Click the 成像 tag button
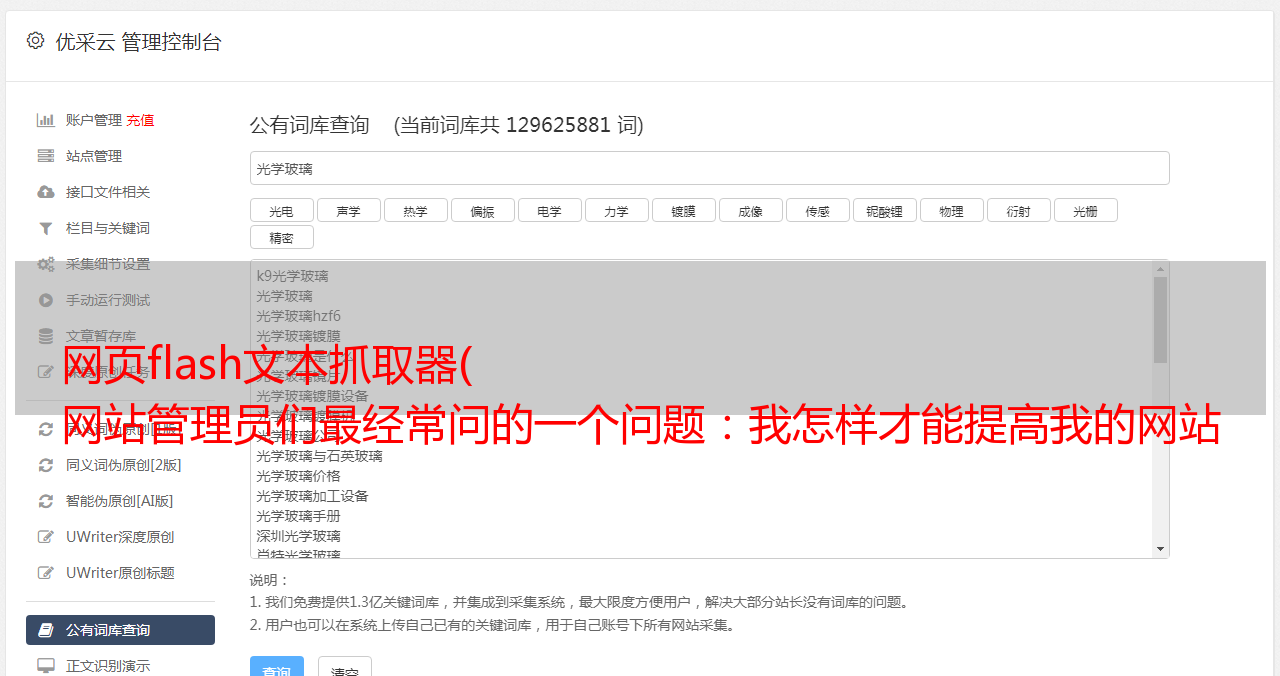The width and height of the screenshot is (1280, 676). (750, 210)
